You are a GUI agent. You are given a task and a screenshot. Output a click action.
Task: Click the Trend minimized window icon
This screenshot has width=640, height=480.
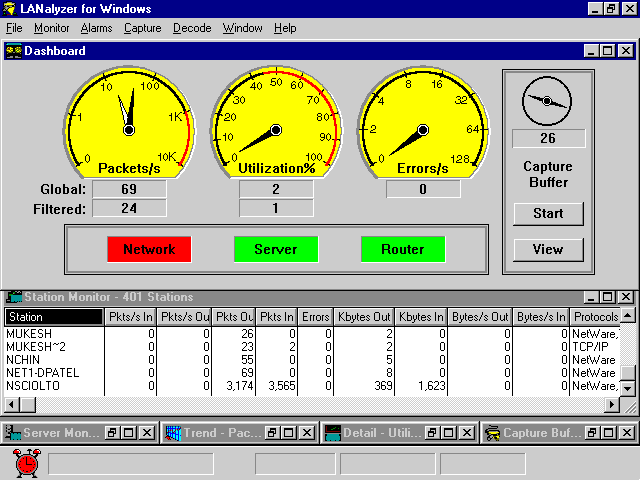173,433
